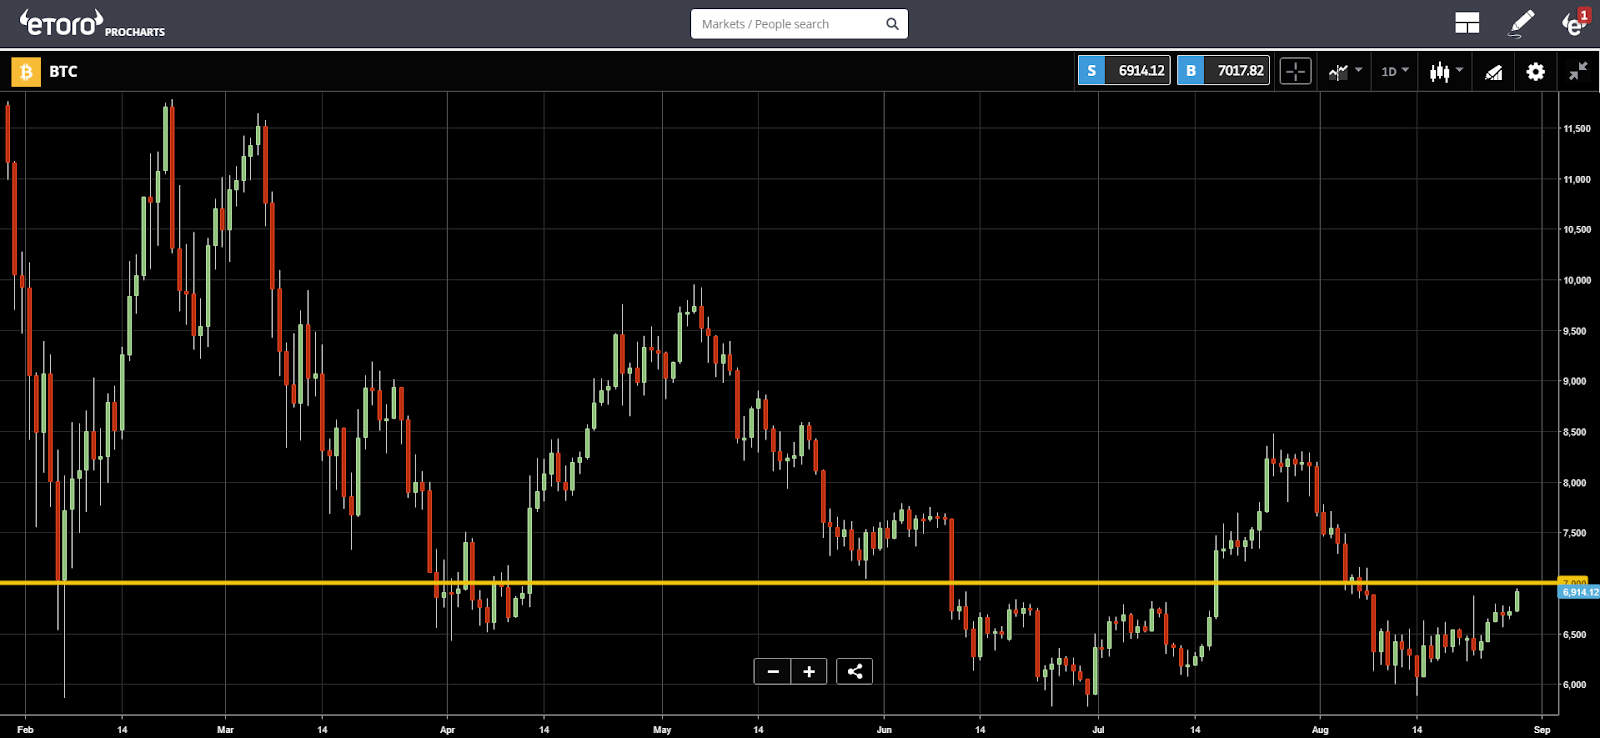Expand the candlestick chart type dropdown

point(1446,71)
